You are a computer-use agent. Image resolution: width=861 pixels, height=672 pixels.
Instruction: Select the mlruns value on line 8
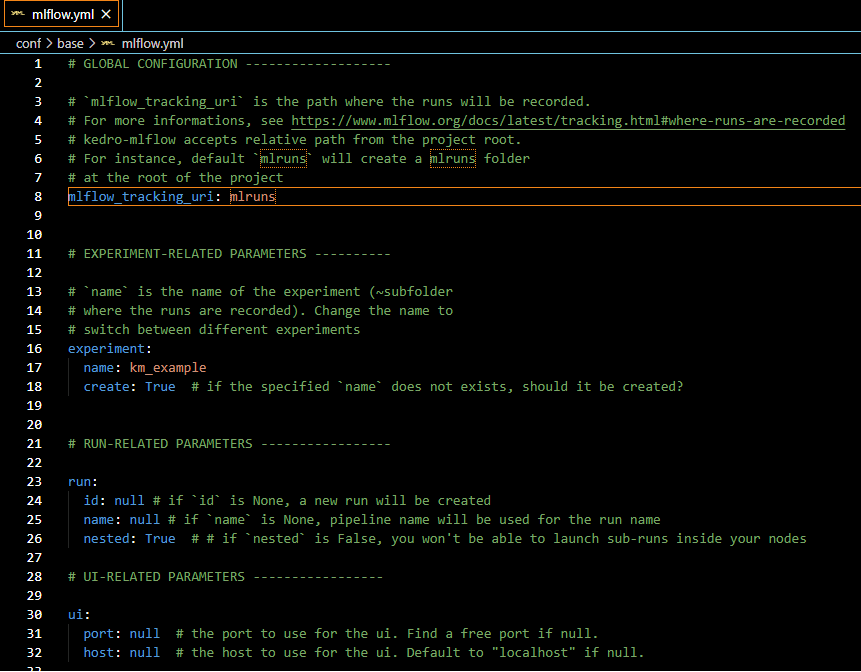pos(253,197)
